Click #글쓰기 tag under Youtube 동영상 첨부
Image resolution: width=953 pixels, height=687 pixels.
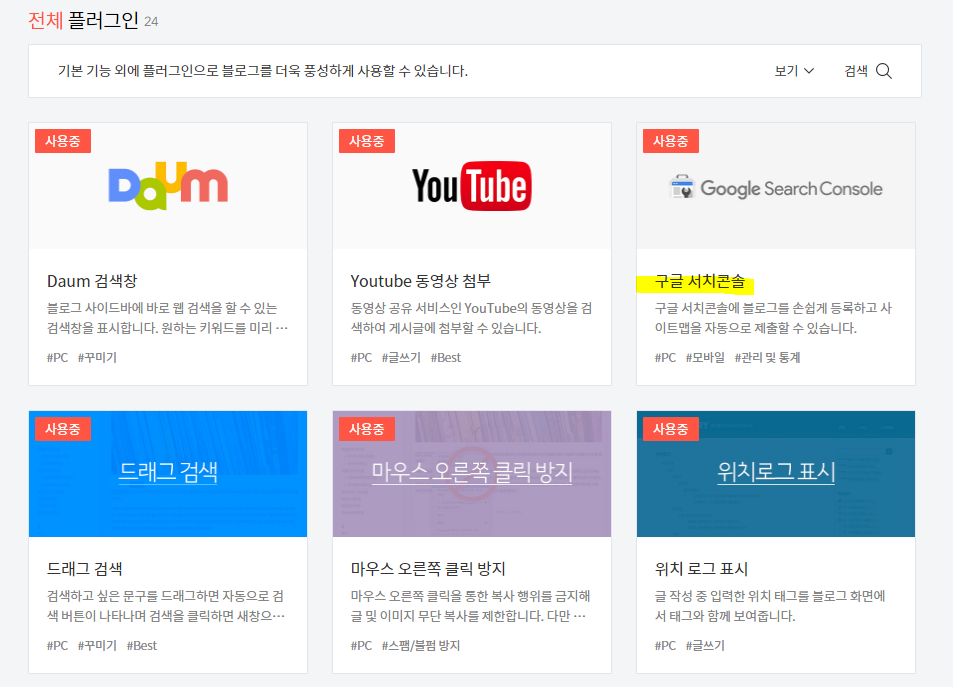pyautogui.click(x=401, y=357)
